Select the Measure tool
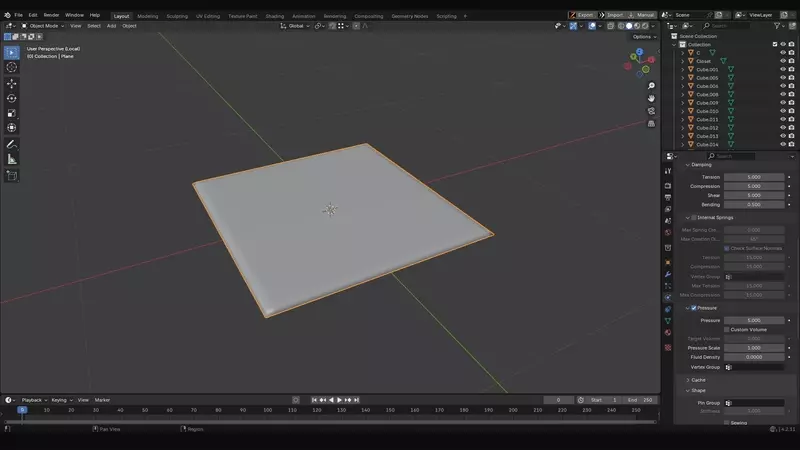 [12, 159]
